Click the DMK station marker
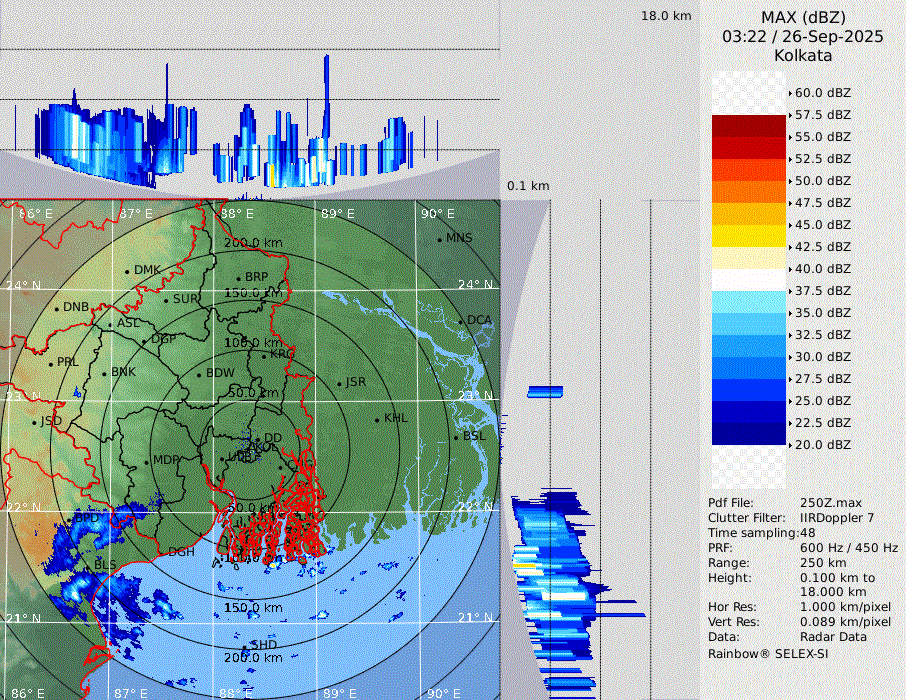The height and width of the screenshot is (700, 906). (128, 271)
